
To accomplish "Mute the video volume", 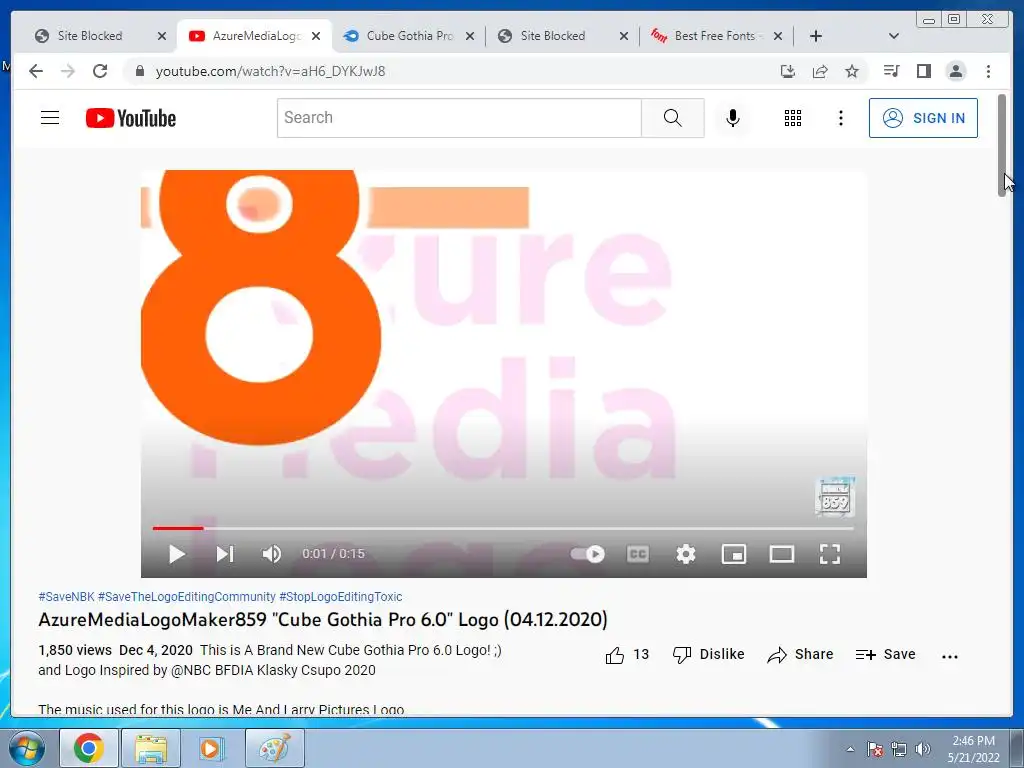I will [272, 554].
